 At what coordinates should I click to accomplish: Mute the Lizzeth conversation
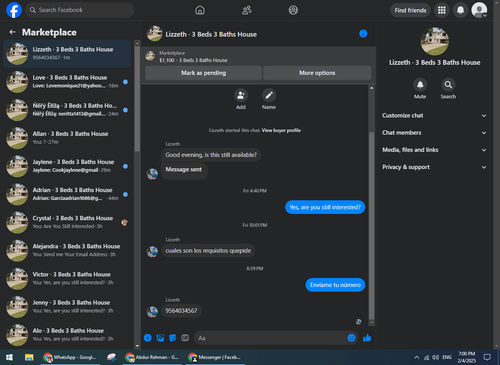pyautogui.click(x=420, y=85)
